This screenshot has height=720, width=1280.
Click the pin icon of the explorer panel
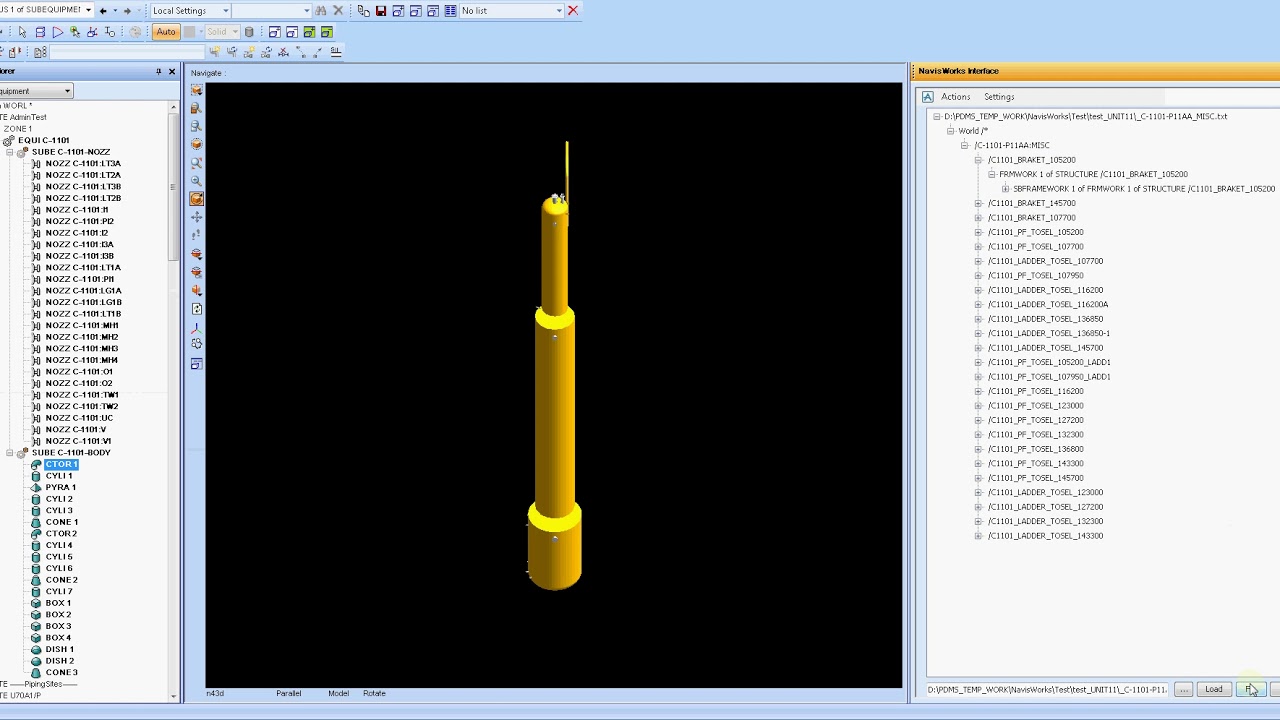point(158,71)
